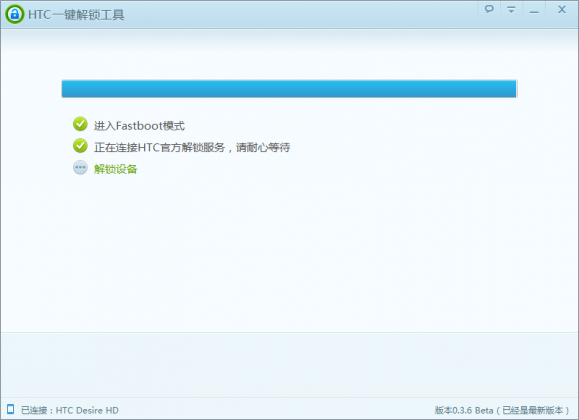Select the 进入Fastboot模式 step text
Viewport: 579px width, 420px height.
pos(139,126)
